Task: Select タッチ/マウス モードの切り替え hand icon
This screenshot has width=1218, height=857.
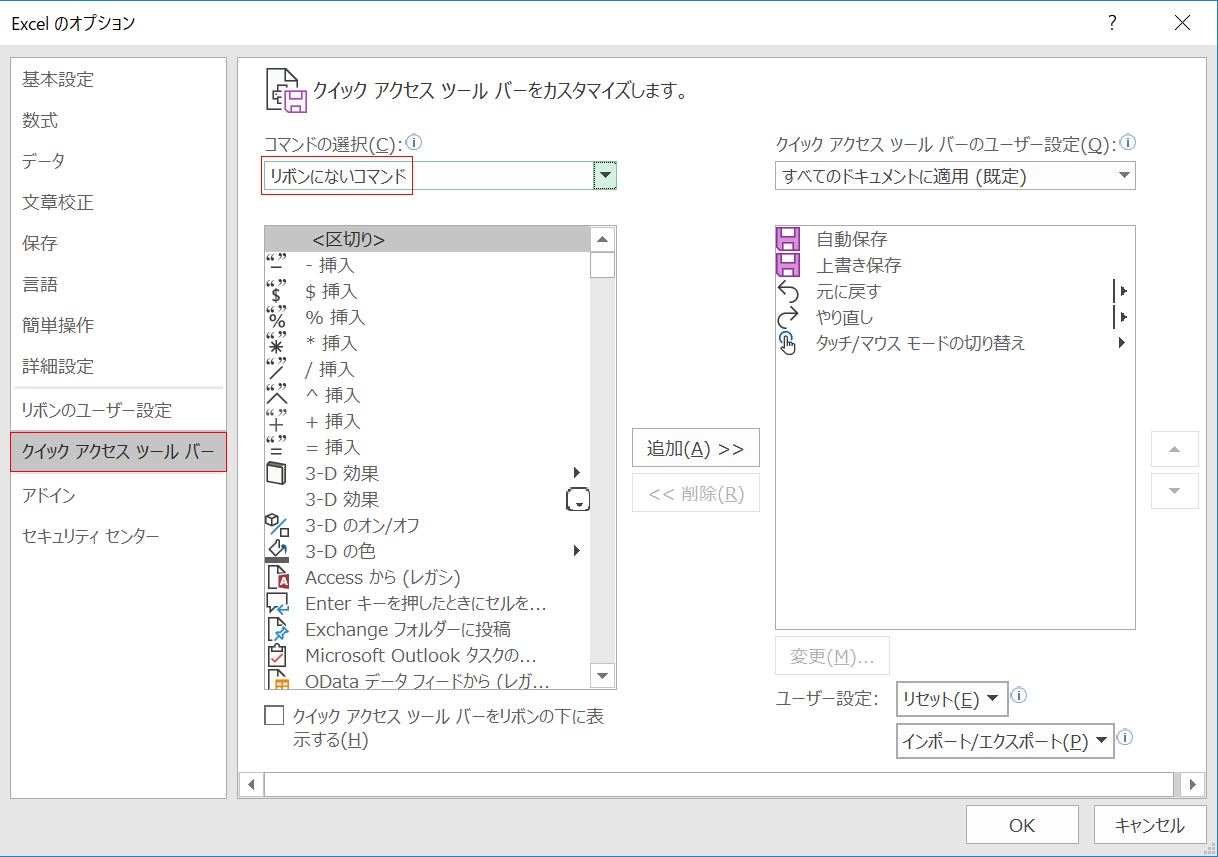Action: (788, 343)
